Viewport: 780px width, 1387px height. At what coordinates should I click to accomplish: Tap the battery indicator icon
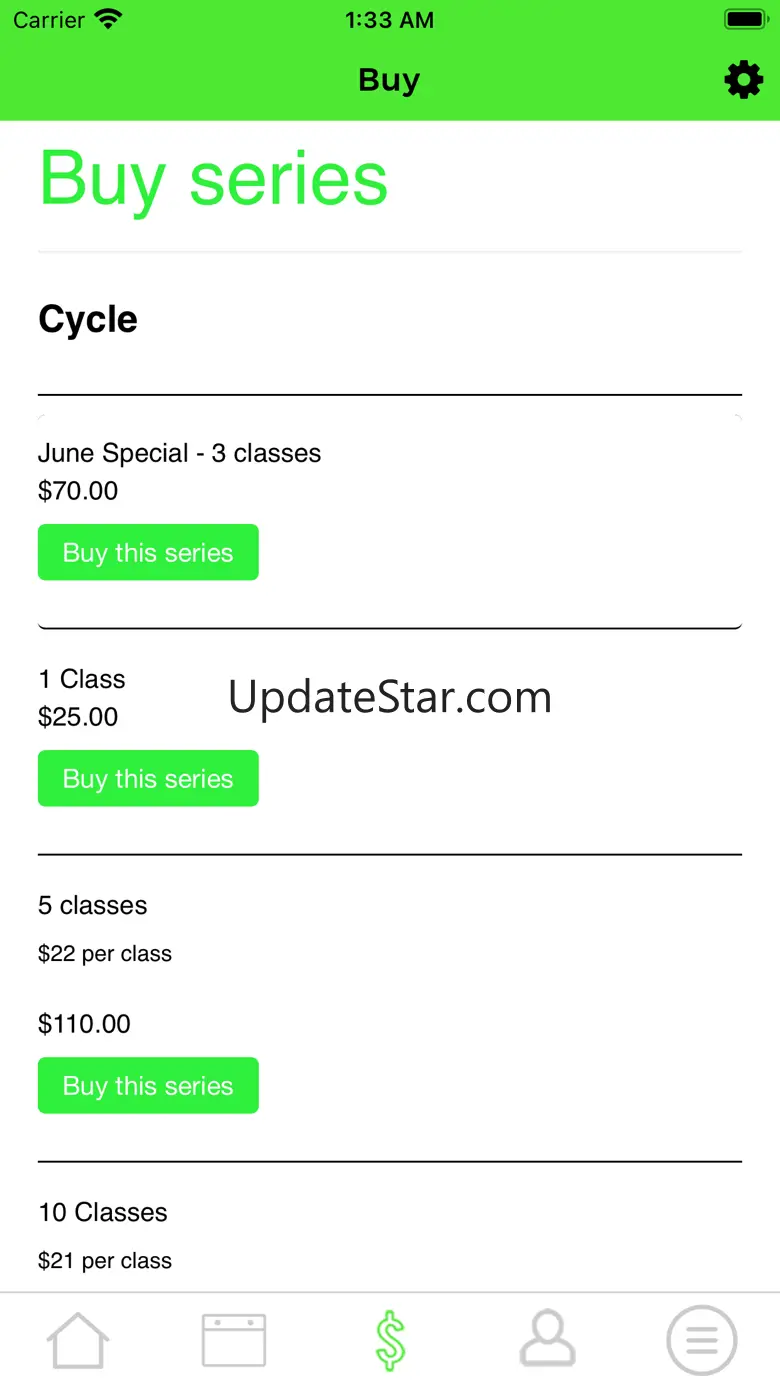click(x=744, y=20)
